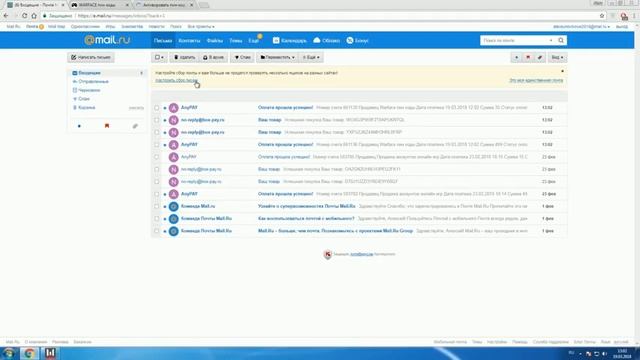Open 'Узнайте о супервозможностях Почты Mail.Ru' email

(x=307, y=207)
